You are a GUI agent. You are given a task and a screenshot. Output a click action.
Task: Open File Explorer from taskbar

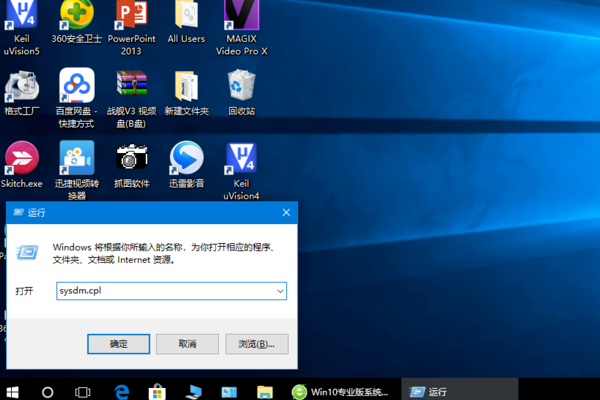coord(265,392)
